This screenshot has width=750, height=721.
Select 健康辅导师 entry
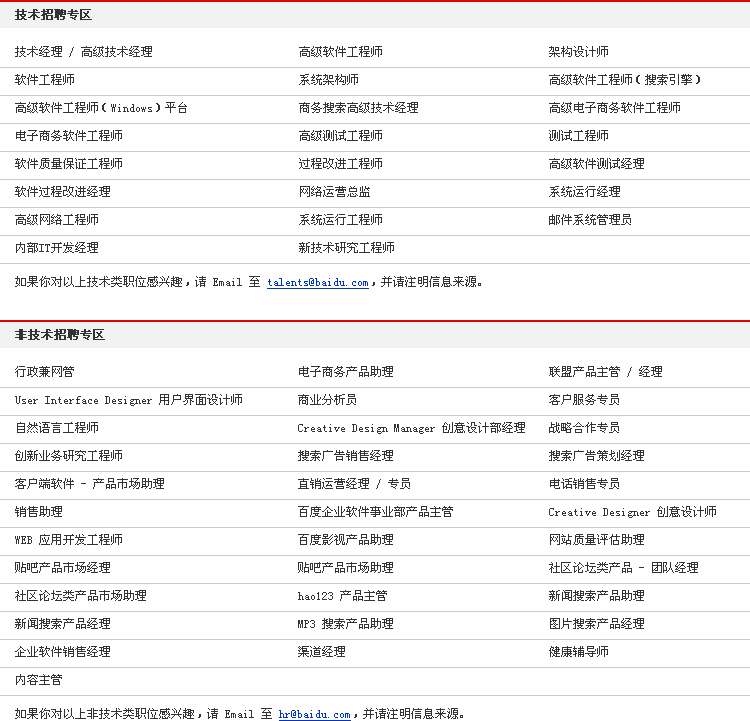(578, 652)
